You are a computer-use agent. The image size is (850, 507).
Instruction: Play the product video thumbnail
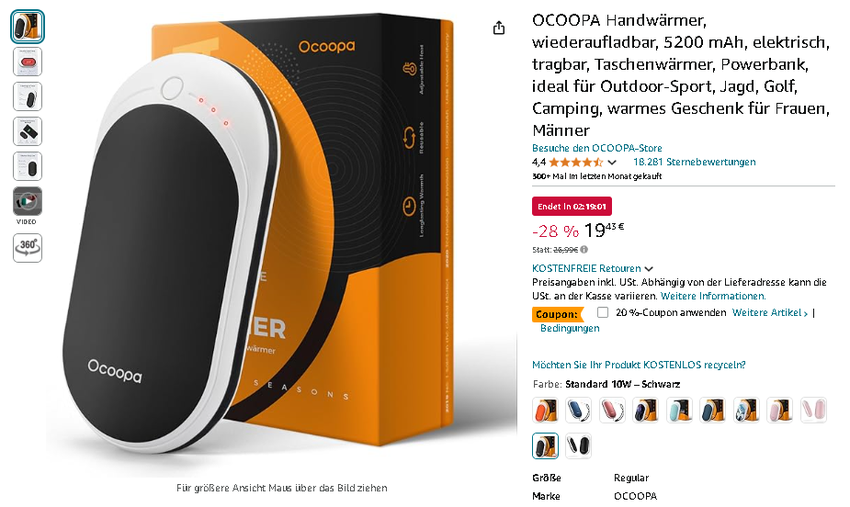pyautogui.click(x=28, y=202)
